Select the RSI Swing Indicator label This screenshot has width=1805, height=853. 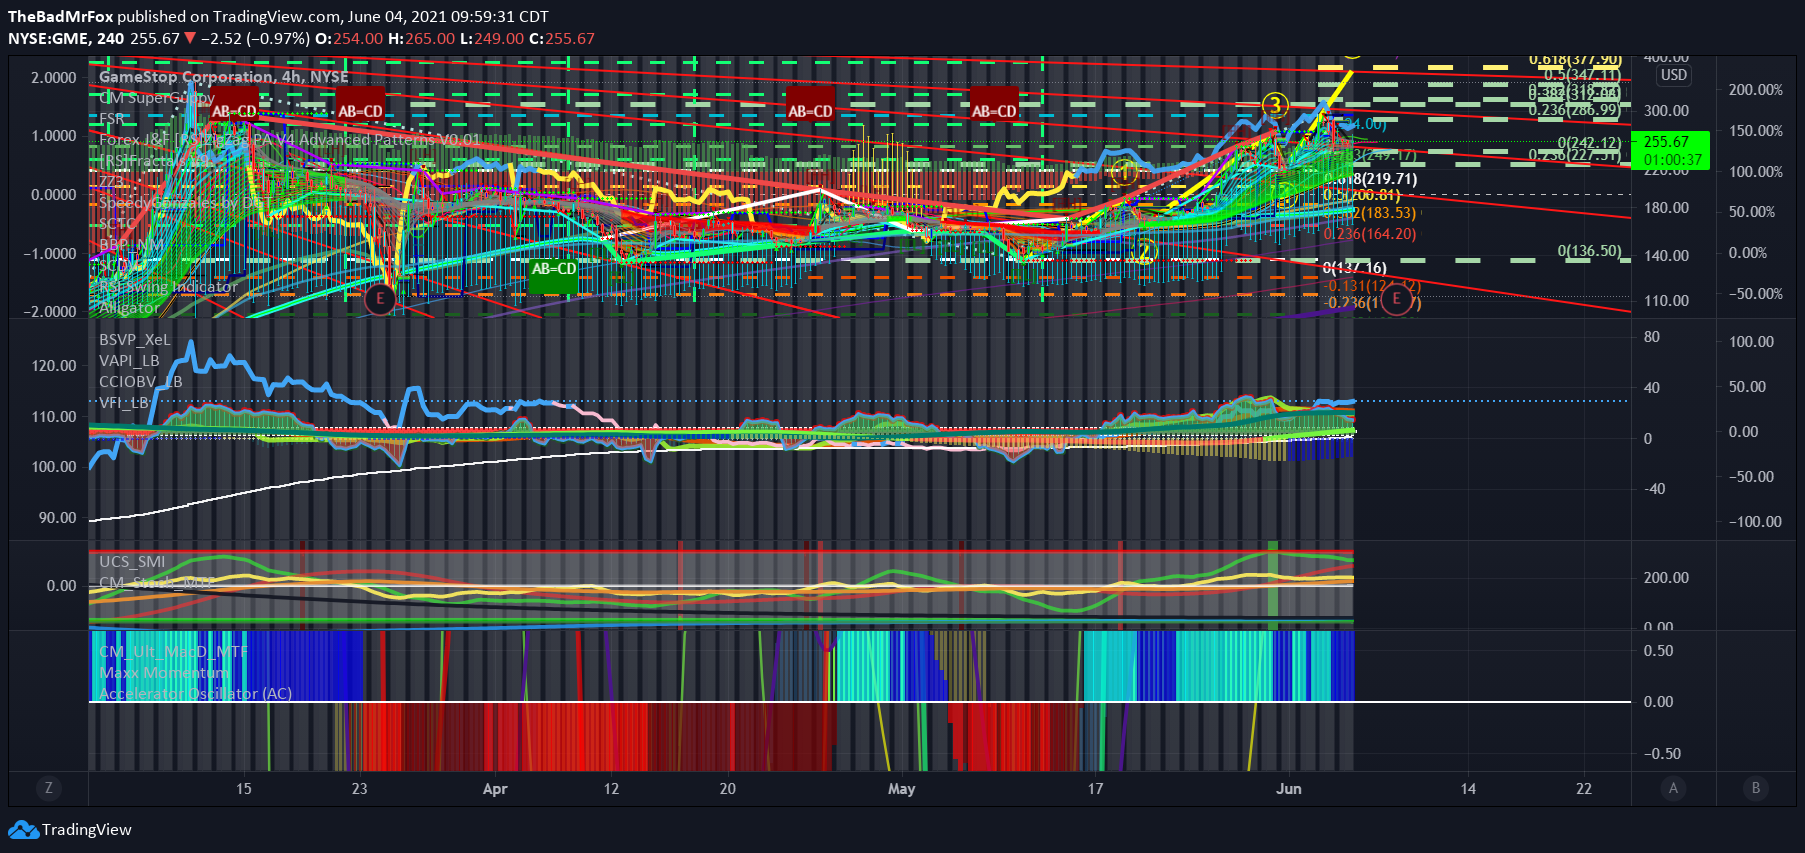[x=168, y=286]
